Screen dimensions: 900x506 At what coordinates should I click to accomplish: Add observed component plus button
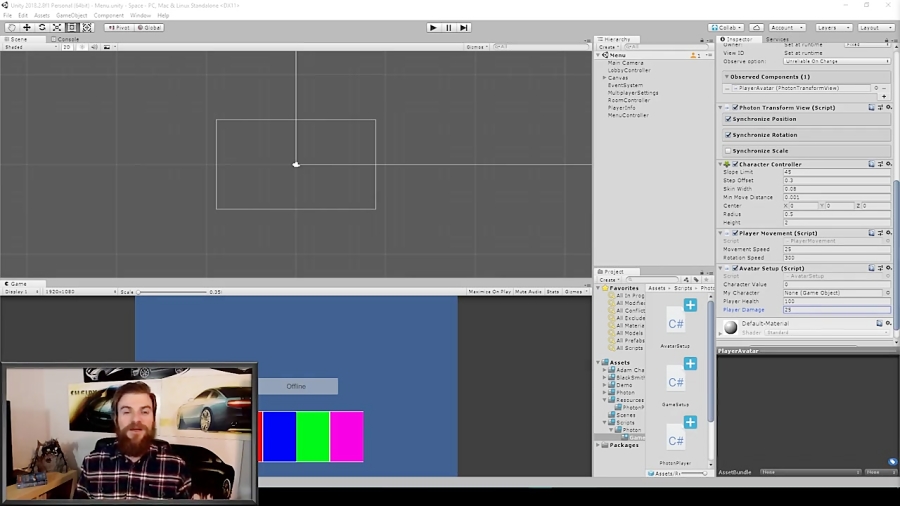coord(884,96)
